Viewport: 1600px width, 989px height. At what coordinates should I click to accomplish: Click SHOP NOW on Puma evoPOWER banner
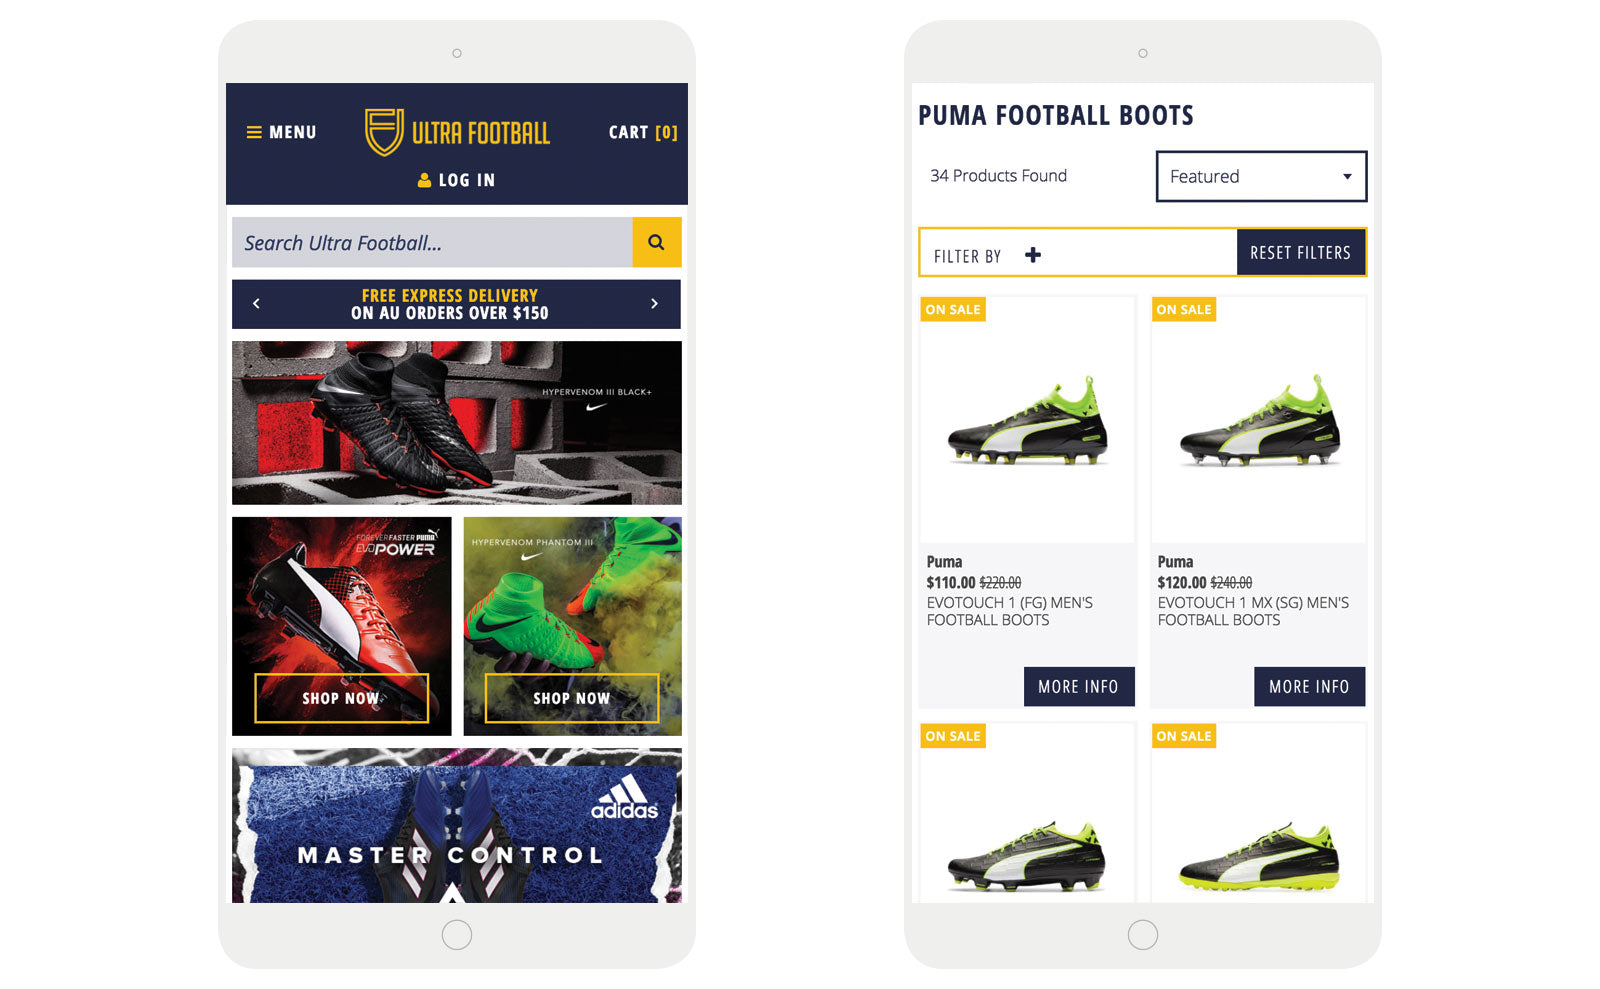pos(341,698)
